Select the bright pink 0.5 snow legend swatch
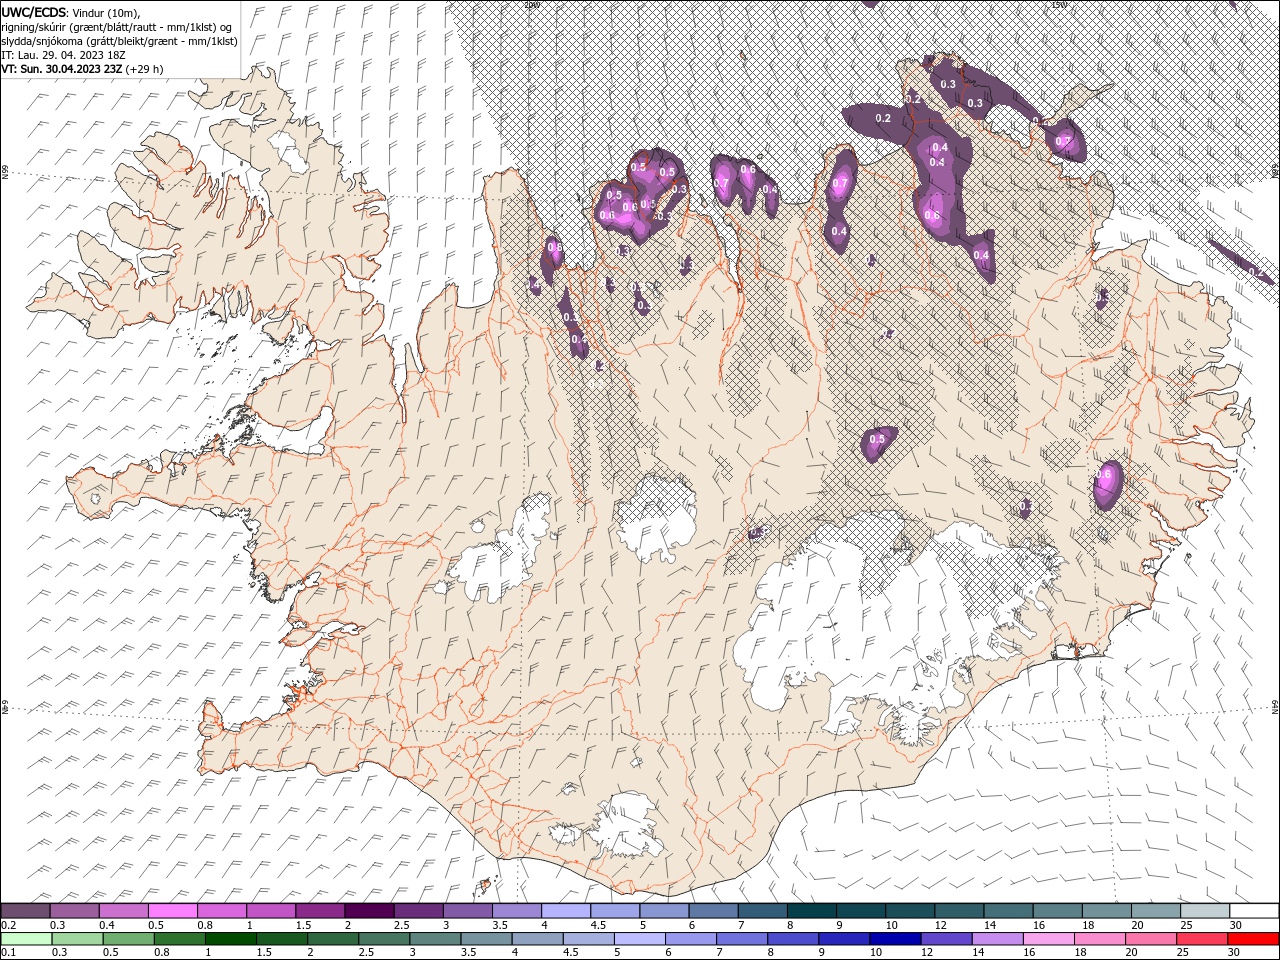Viewport: 1280px width, 960px height. (x=172, y=911)
